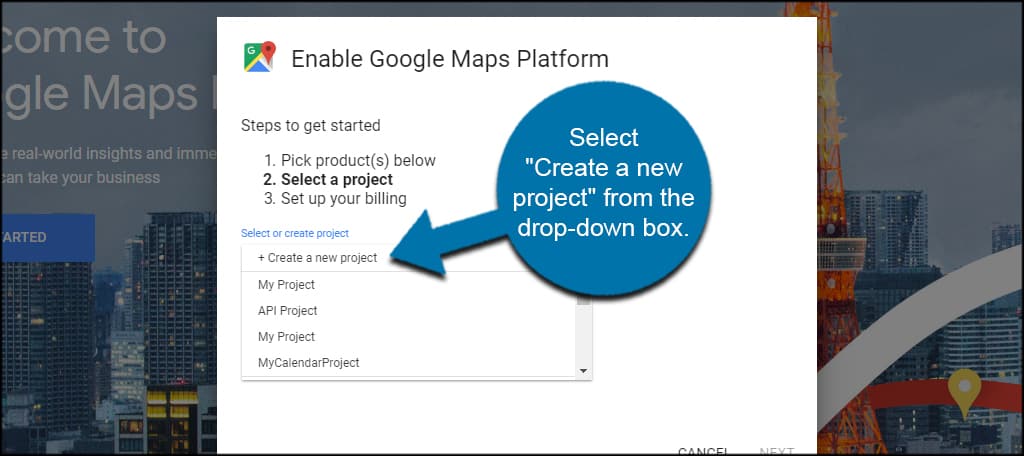Click the CANCEL button in the dialog
Image resolution: width=1024 pixels, height=456 pixels.
(703, 451)
